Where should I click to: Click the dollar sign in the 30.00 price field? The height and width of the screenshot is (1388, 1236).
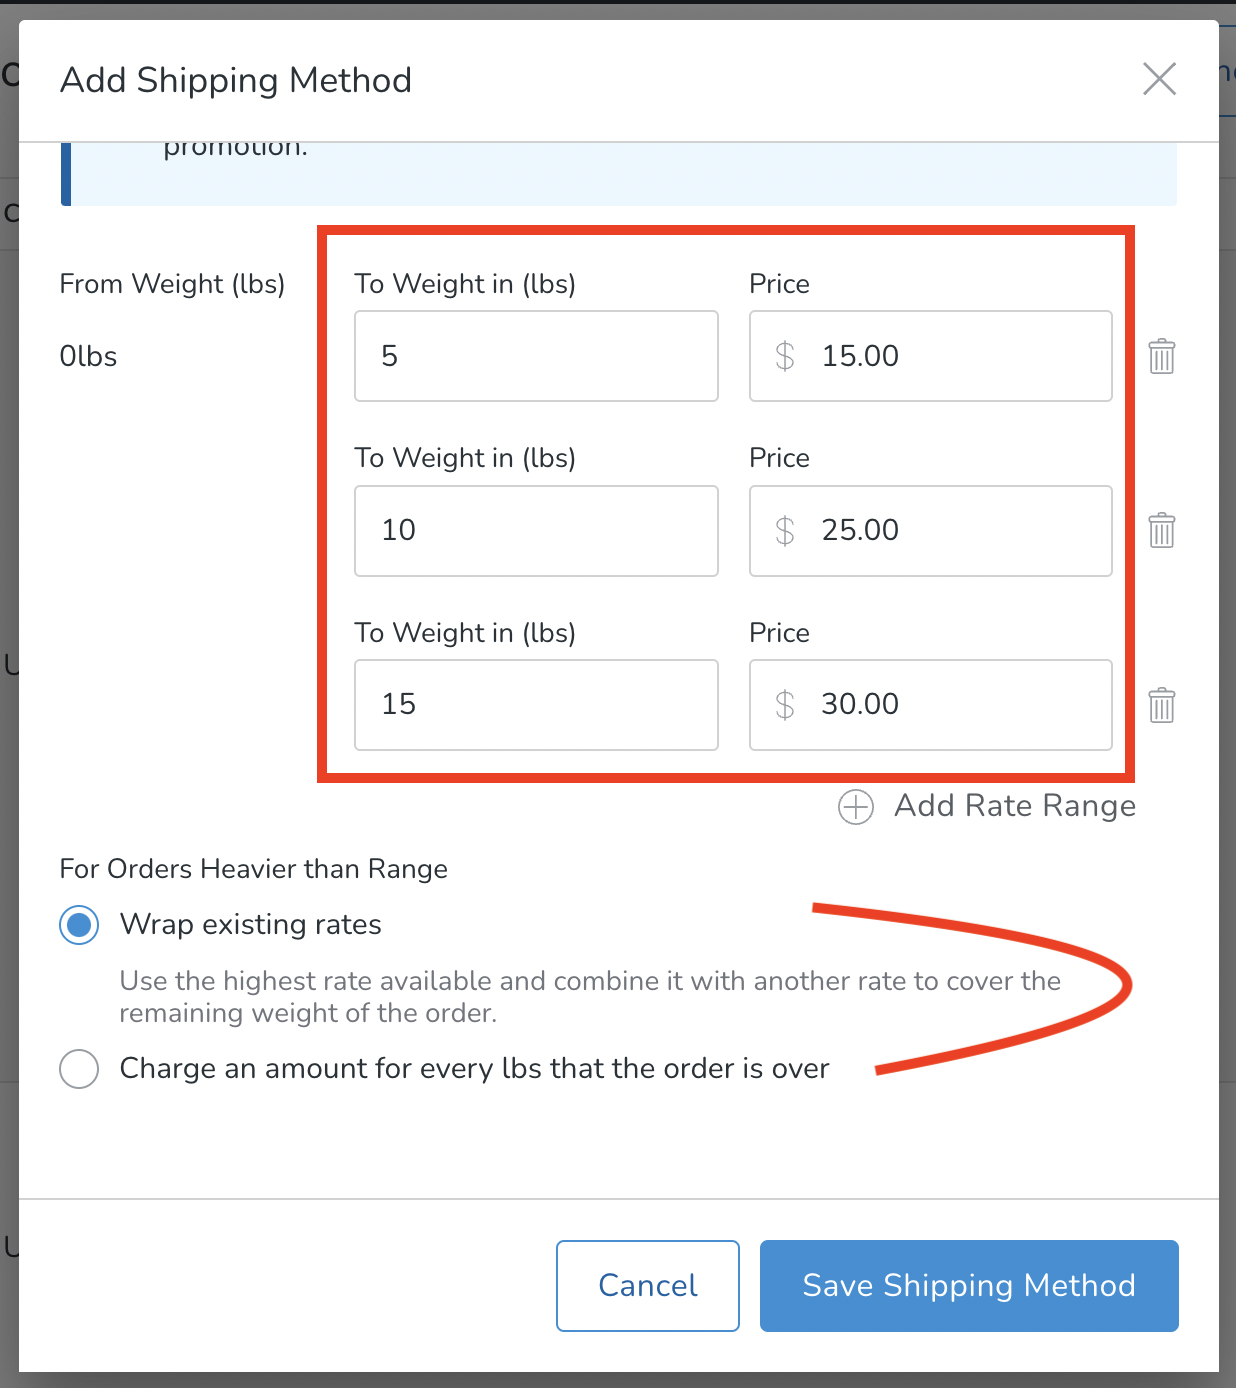pyautogui.click(x=785, y=705)
